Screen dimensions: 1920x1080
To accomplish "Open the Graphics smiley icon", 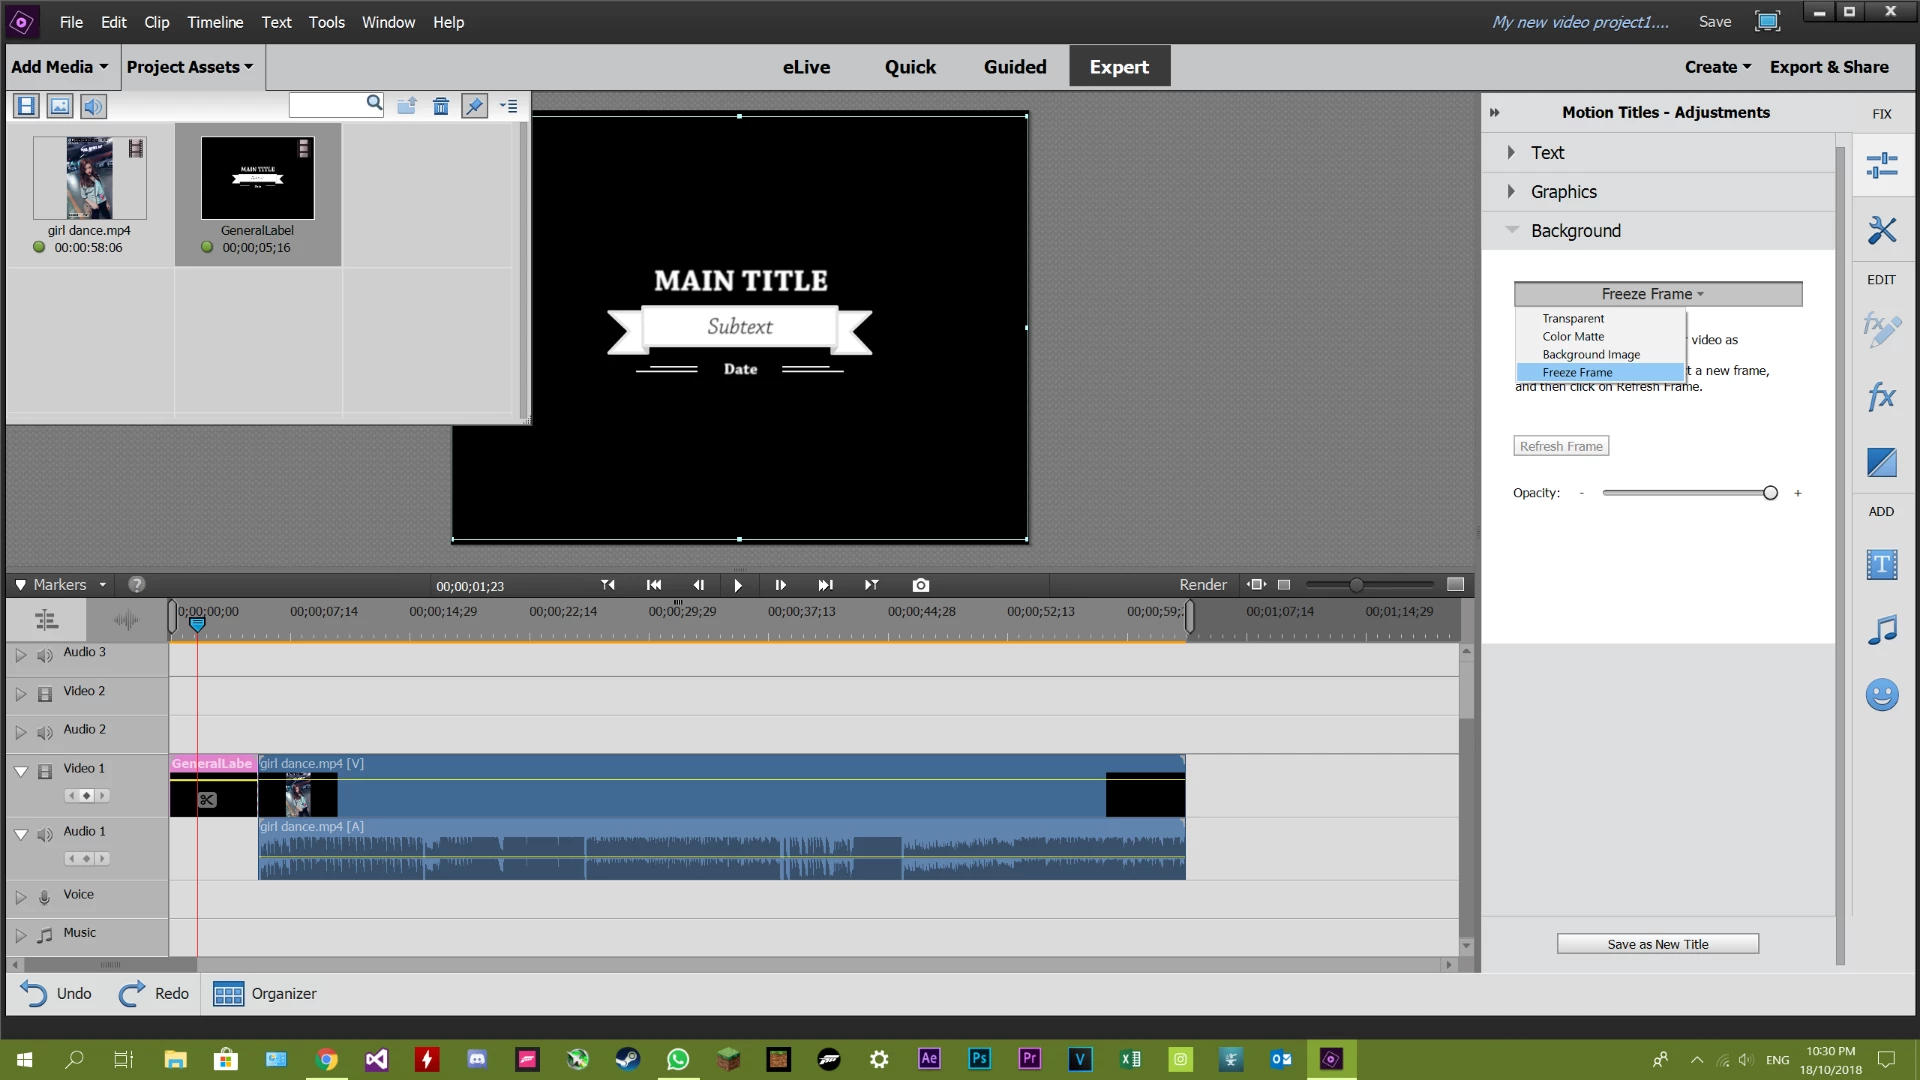I will (1881, 695).
